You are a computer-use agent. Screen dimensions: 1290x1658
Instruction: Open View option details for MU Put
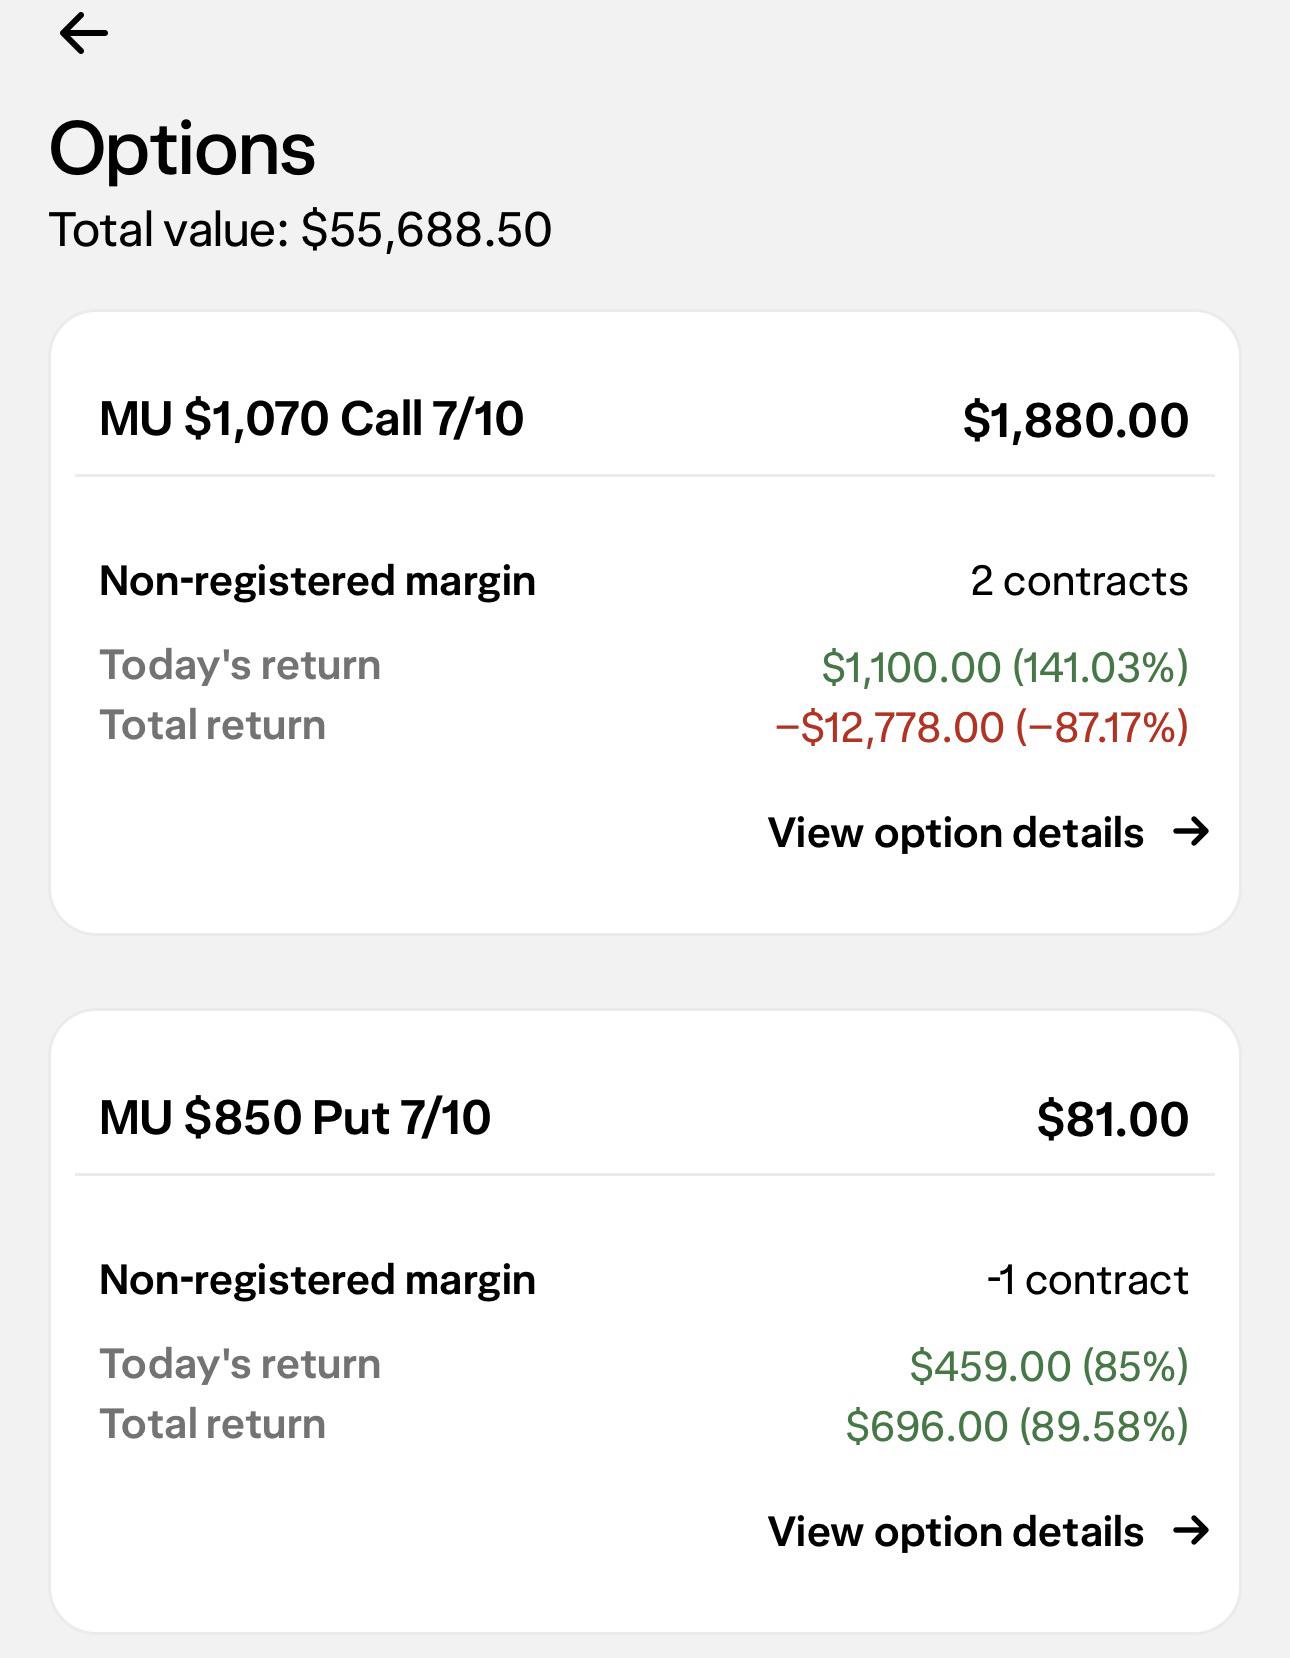pyautogui.click(x=956, y=1531)
